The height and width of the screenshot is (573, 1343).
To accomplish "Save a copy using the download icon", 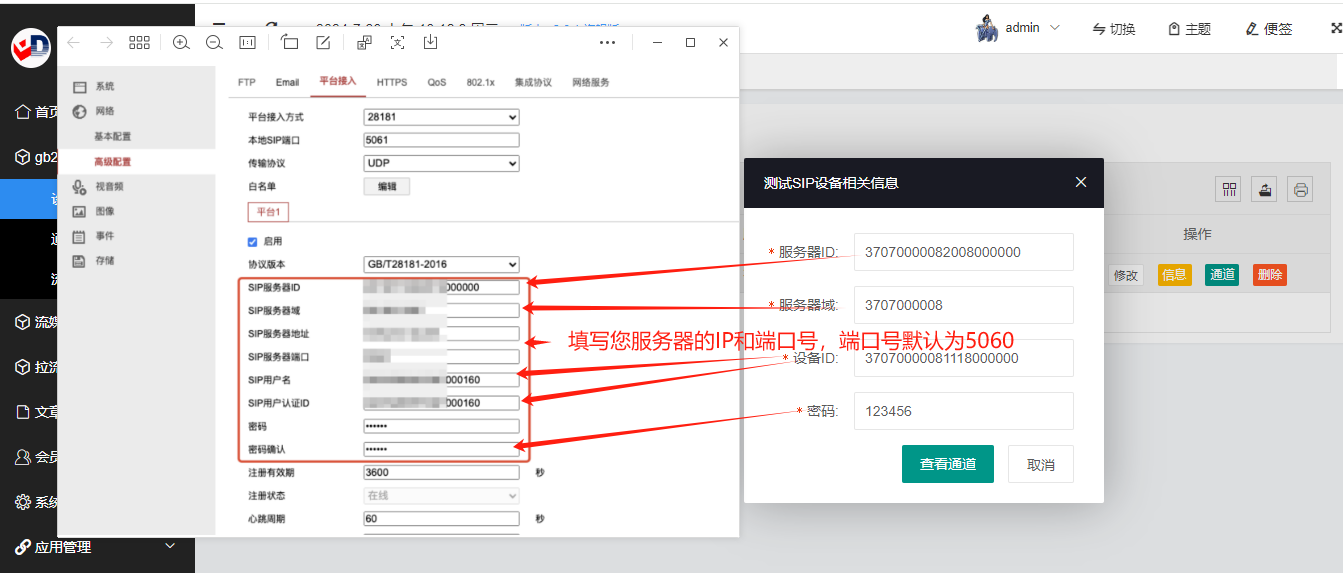I will [431, 42].
